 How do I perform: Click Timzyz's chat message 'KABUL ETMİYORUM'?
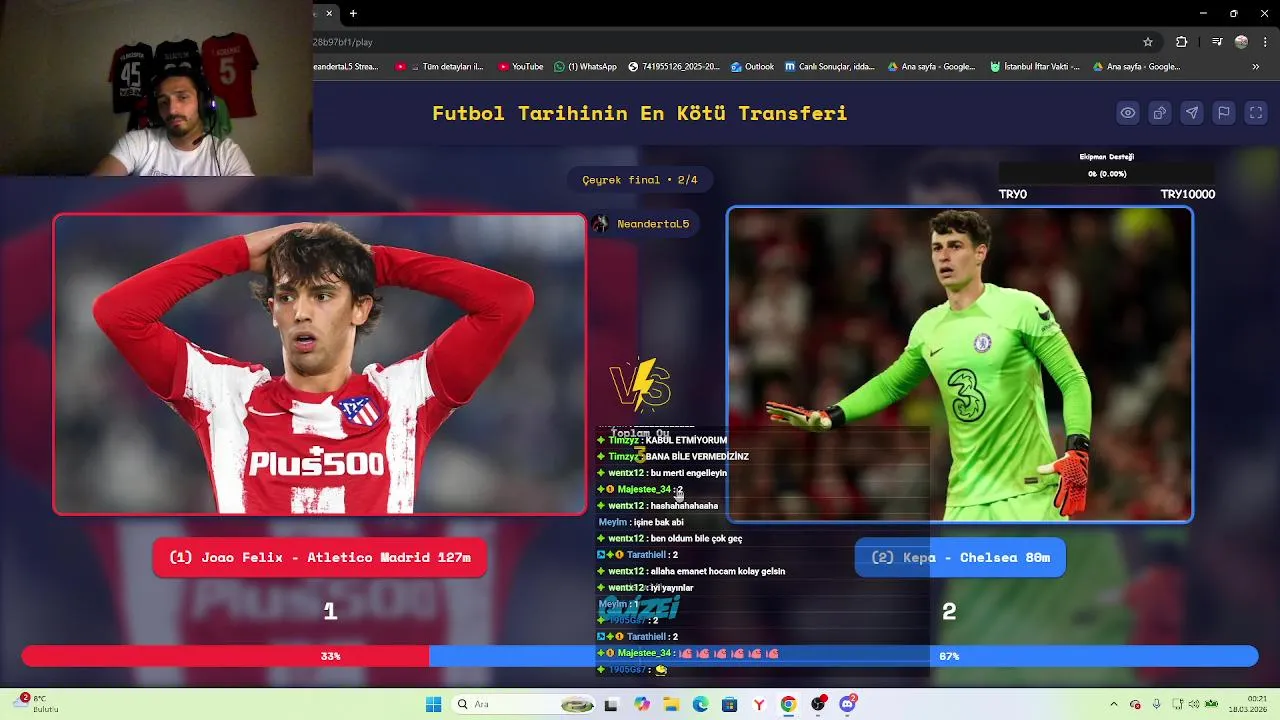pos(662,440)
